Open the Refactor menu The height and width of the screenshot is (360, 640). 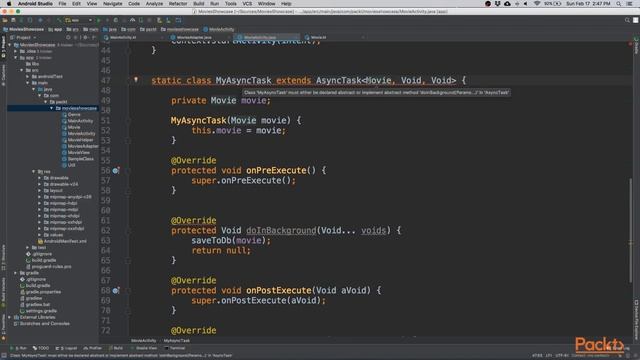[x=178, y=4]
